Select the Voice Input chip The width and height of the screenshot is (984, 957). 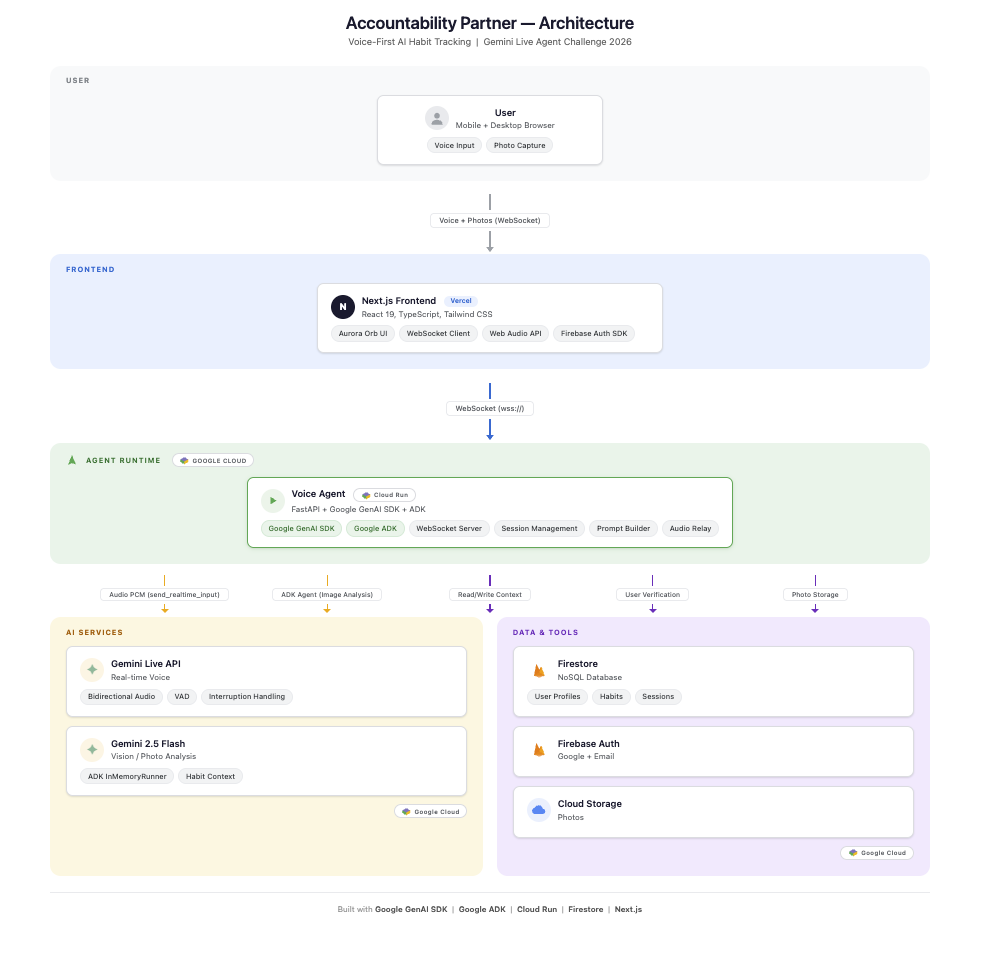(x=454, y=145)
